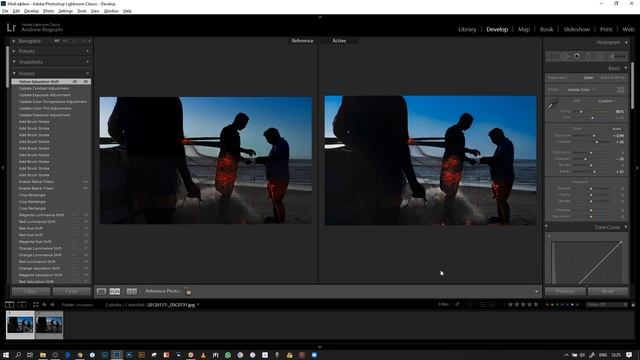This screenshot has height=360, width=640.
Task: Open the Slideshow module
Action: 576,29
